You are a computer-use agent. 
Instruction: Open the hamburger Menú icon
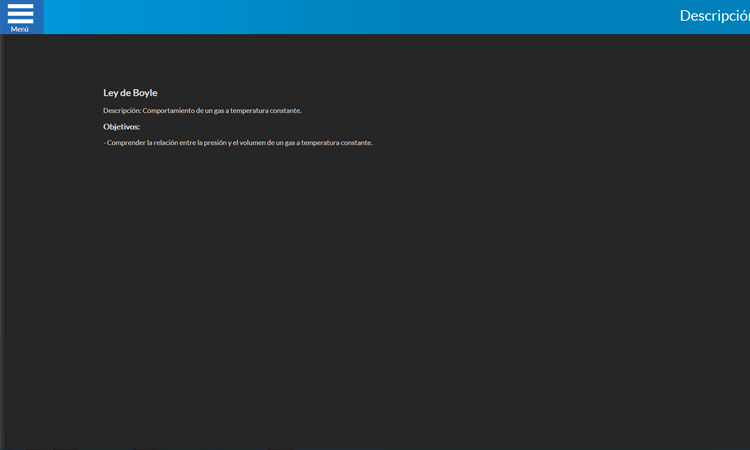[x=20, y=15]
